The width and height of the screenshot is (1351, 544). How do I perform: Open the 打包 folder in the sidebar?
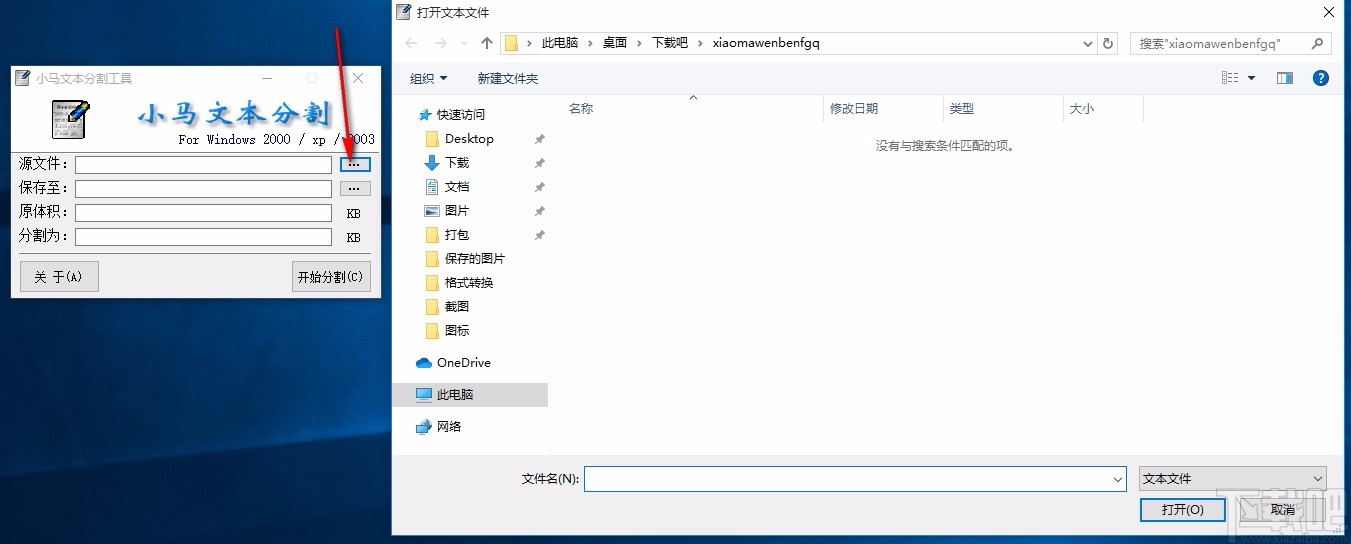click(x=457, y=234)
